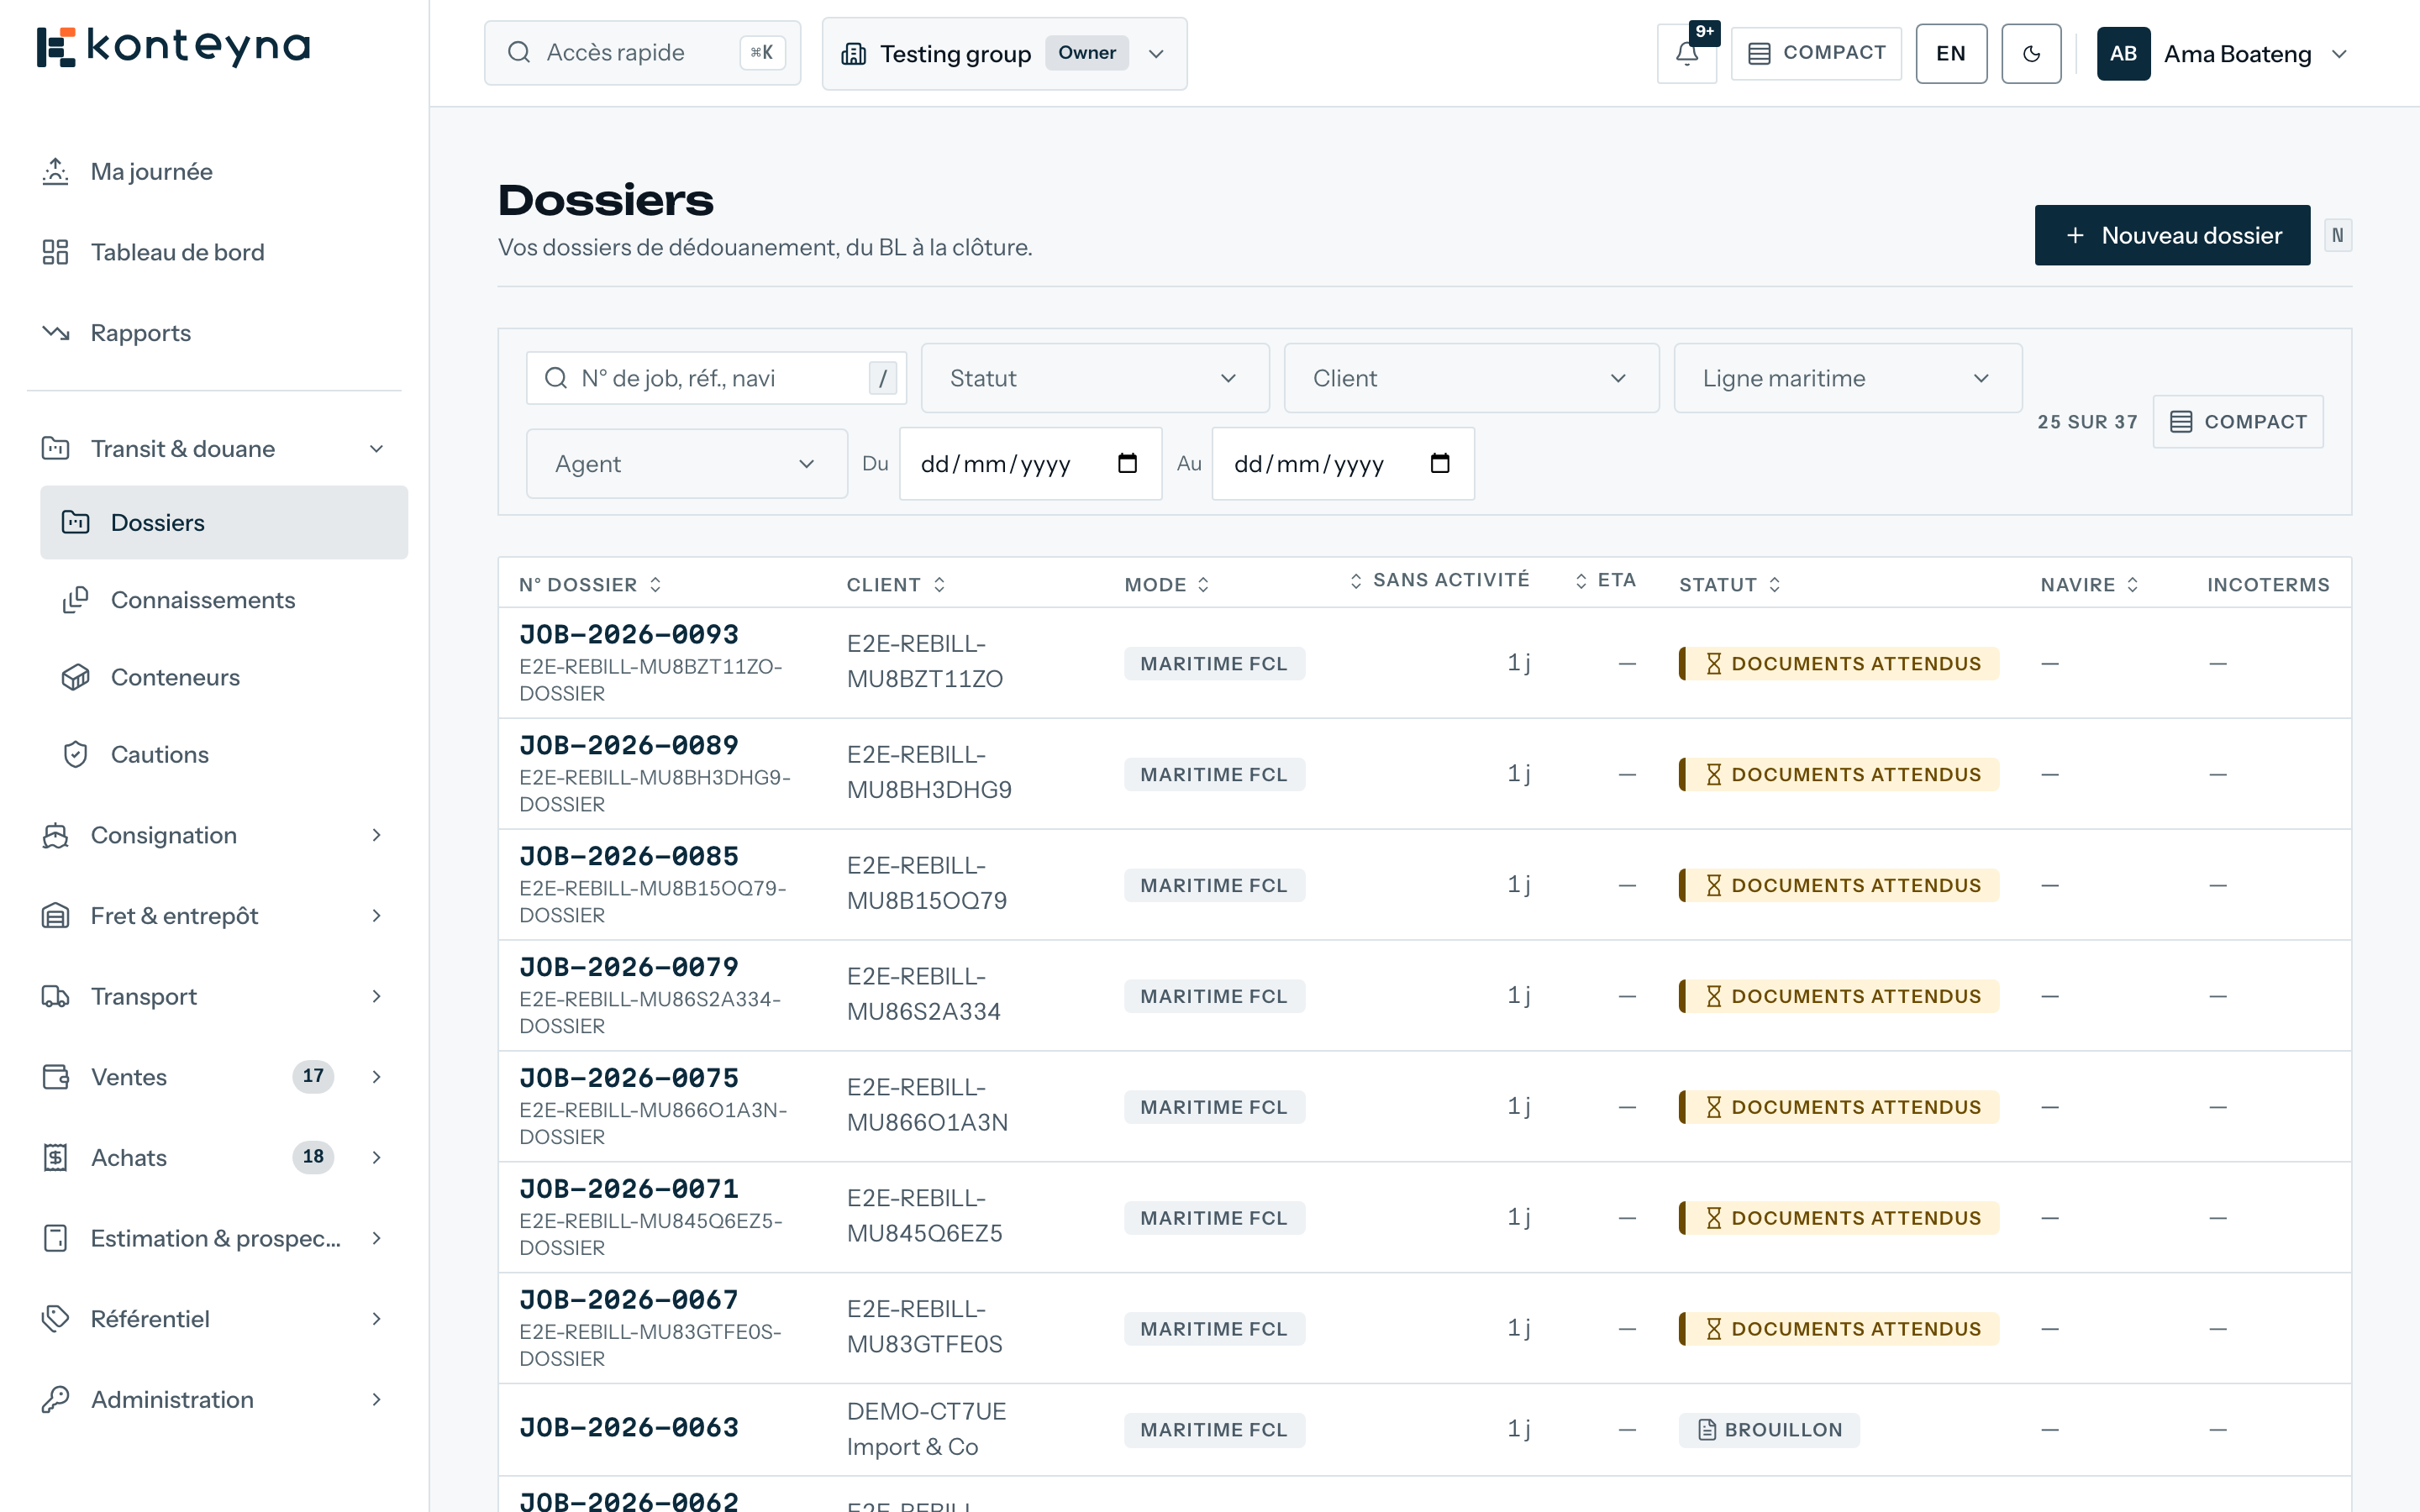Open Connaissements page
Screen dimensions: 2420x1512
coord(203,600)
